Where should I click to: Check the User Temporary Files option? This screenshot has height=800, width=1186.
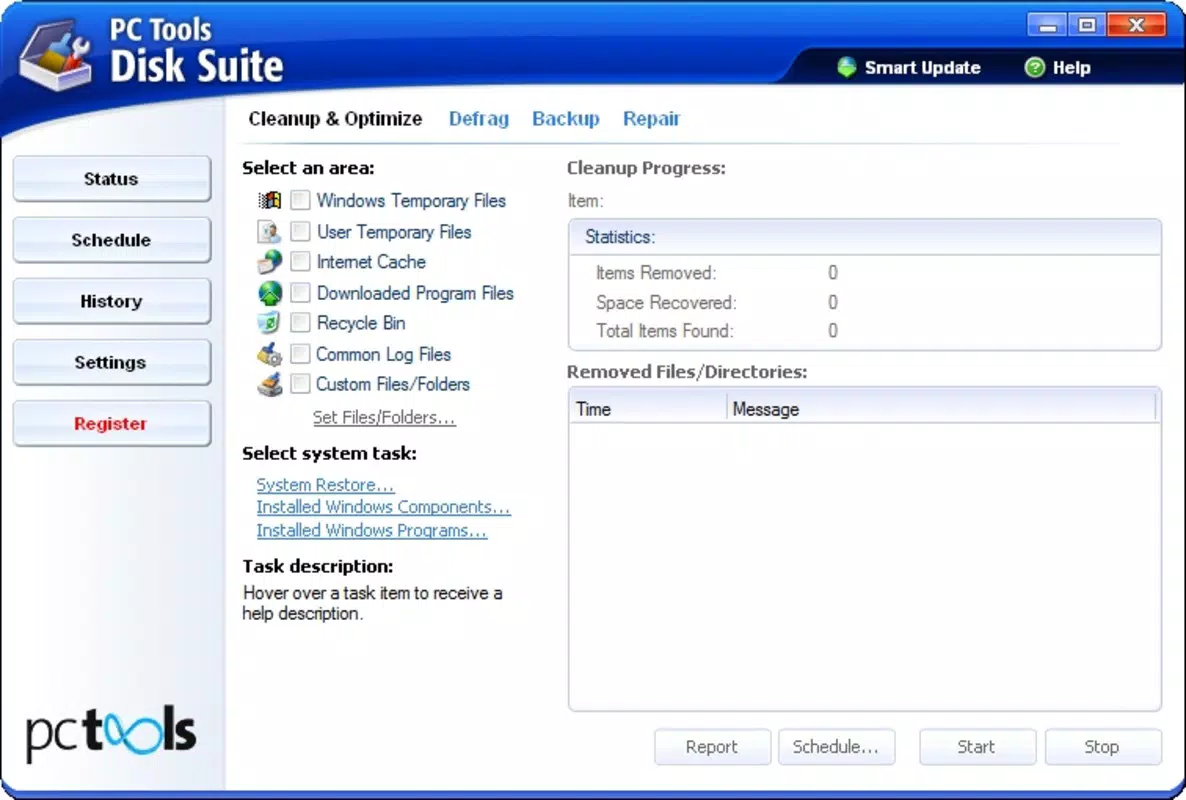[x=300, y=231]
